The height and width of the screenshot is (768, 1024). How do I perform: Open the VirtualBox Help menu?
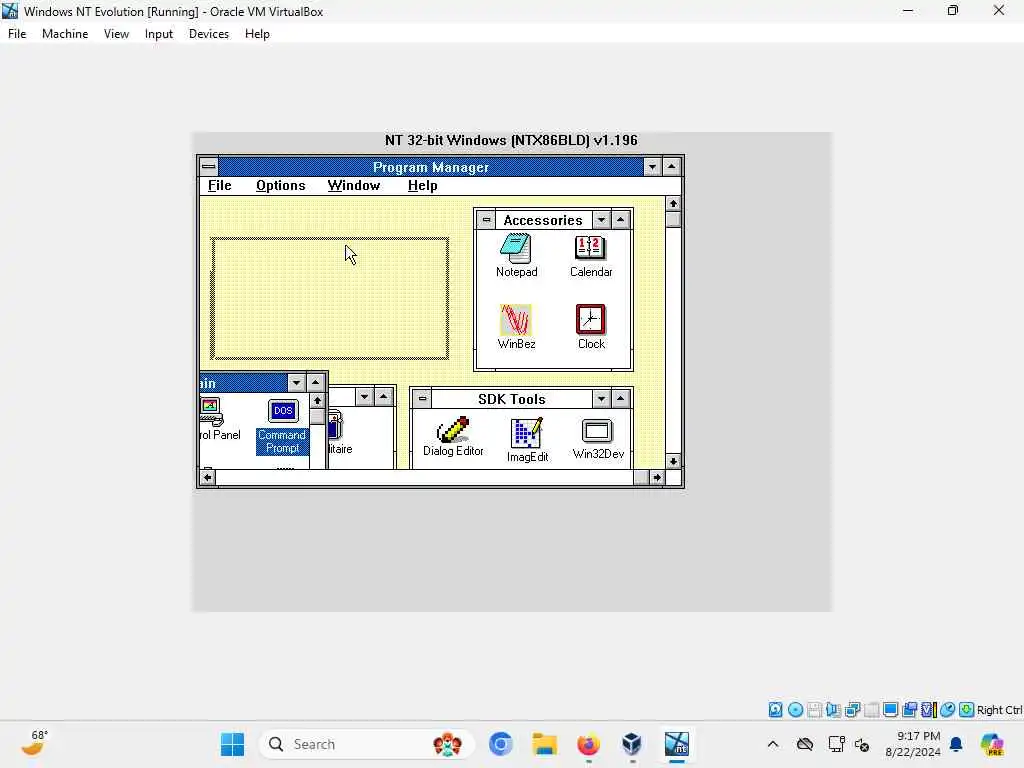(x=257, y=34)
